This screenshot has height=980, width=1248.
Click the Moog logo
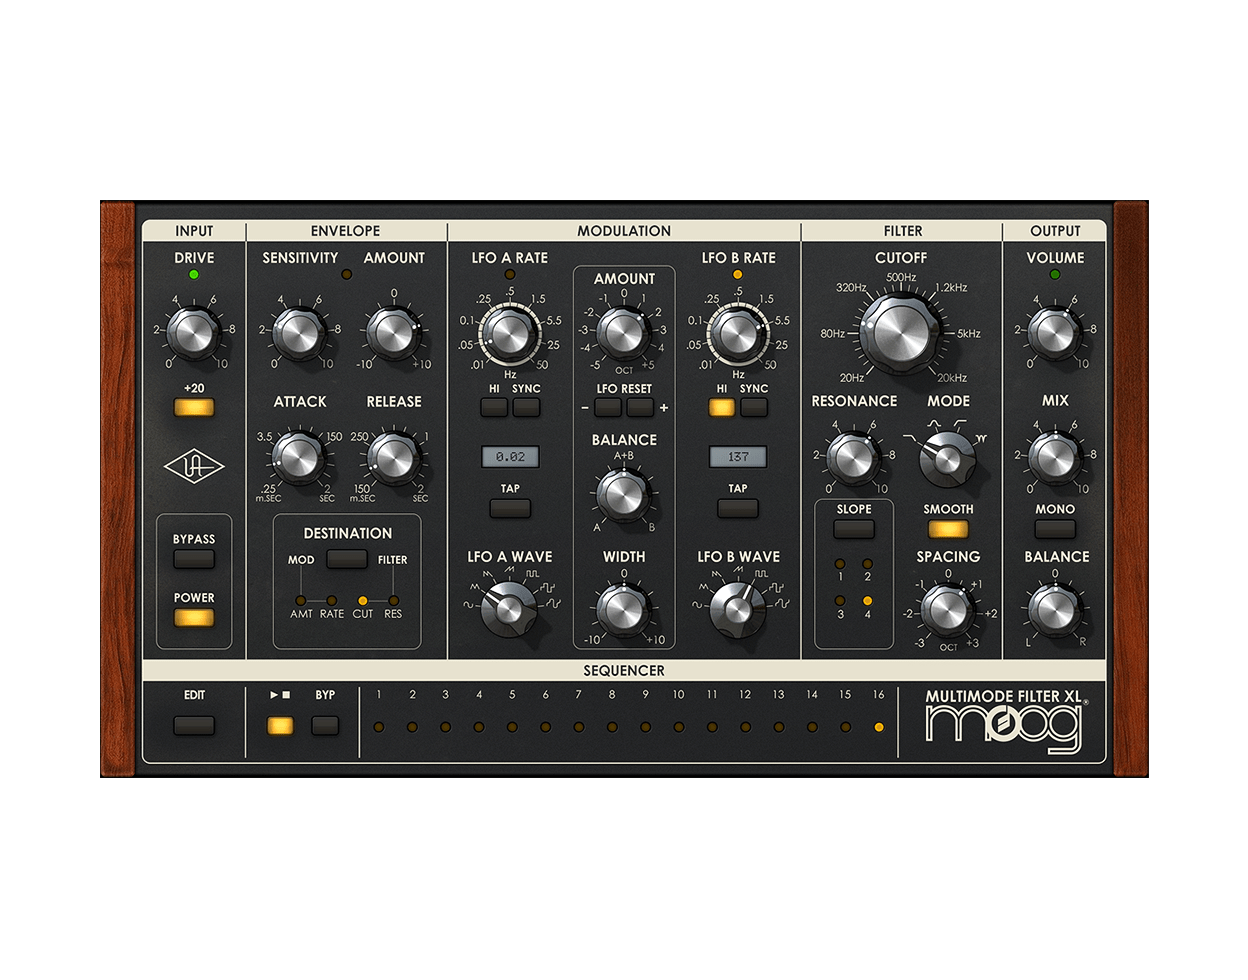(x=1004, y=729)
